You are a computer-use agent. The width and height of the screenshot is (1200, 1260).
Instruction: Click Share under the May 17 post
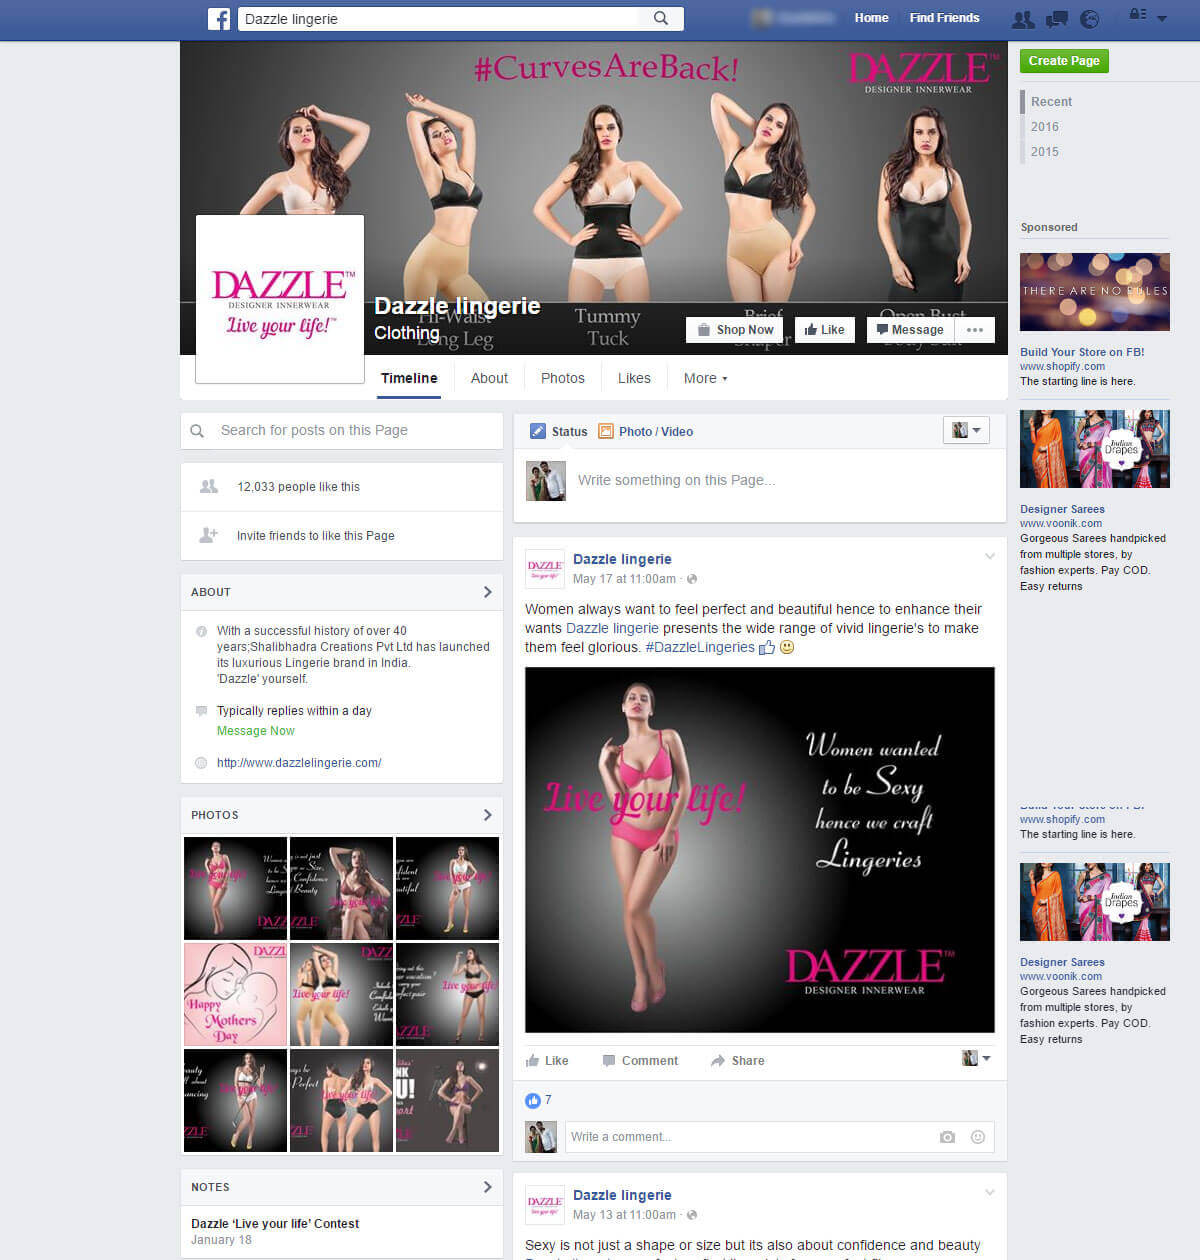(x=738, y=1061)
